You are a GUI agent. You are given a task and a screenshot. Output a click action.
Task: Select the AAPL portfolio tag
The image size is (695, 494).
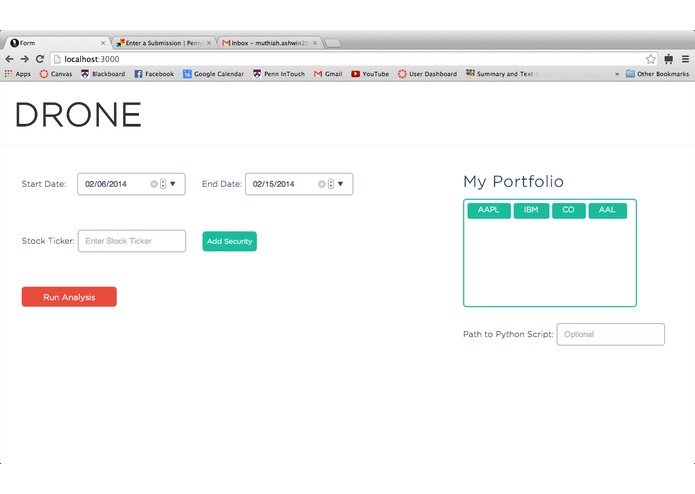point(489,210)
